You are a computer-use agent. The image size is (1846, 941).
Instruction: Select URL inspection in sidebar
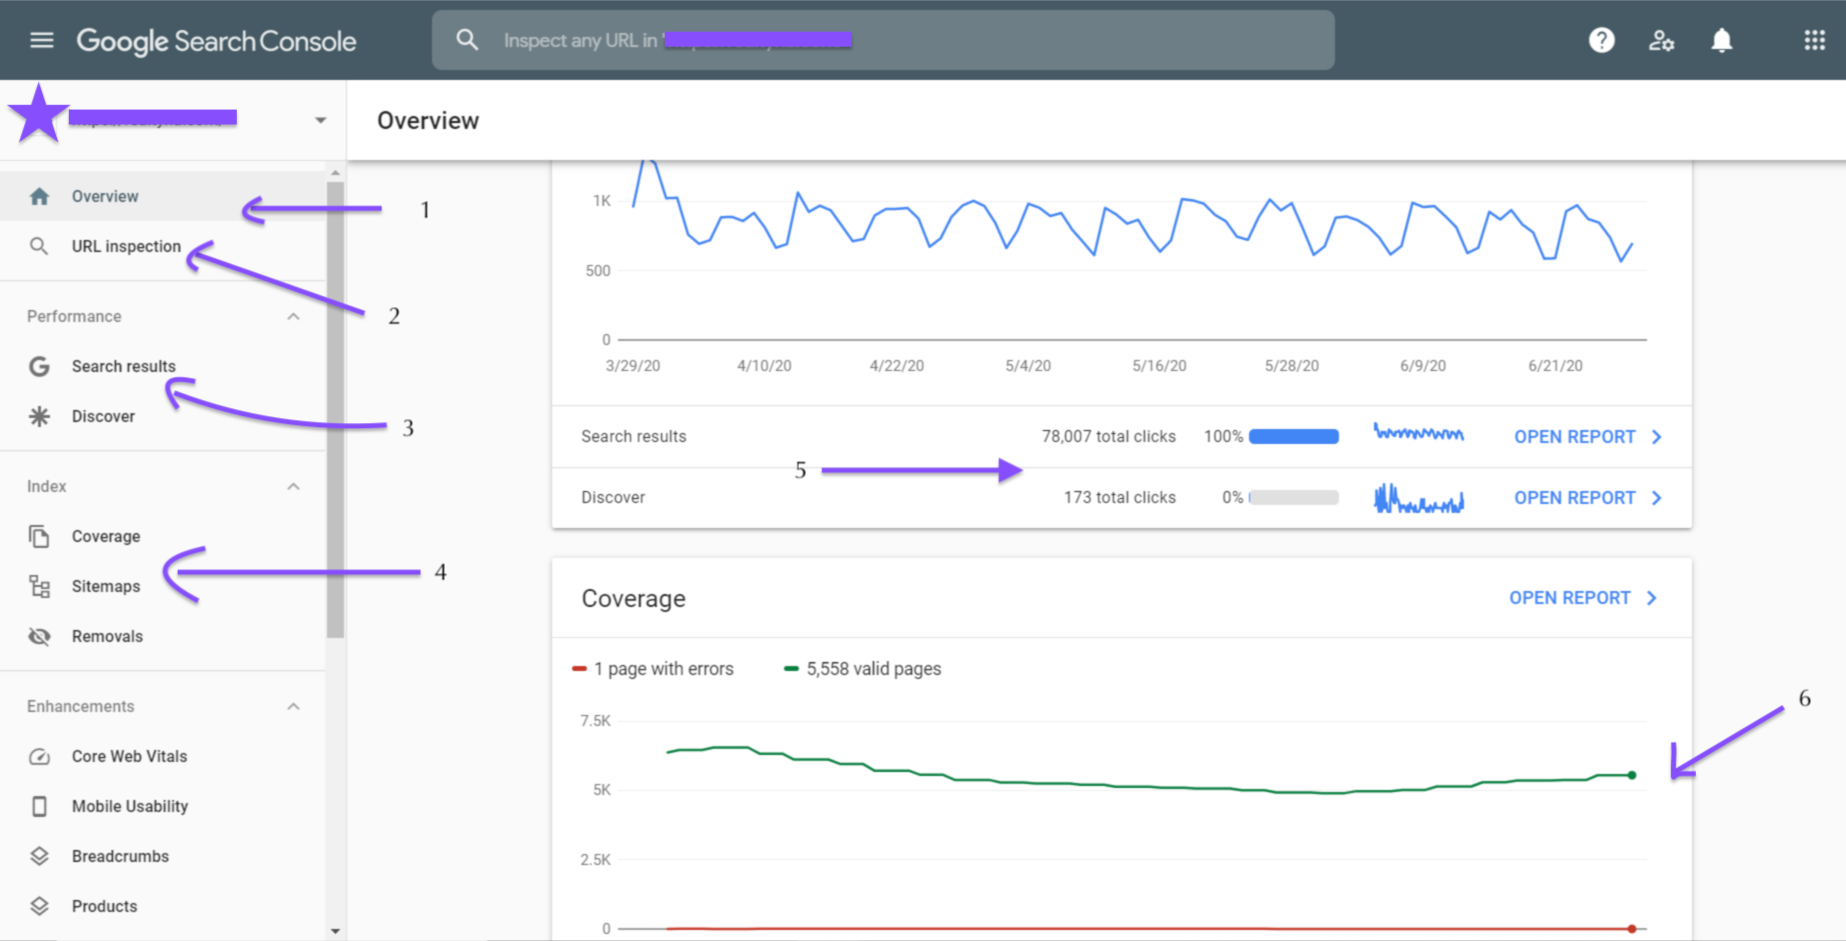163,246
